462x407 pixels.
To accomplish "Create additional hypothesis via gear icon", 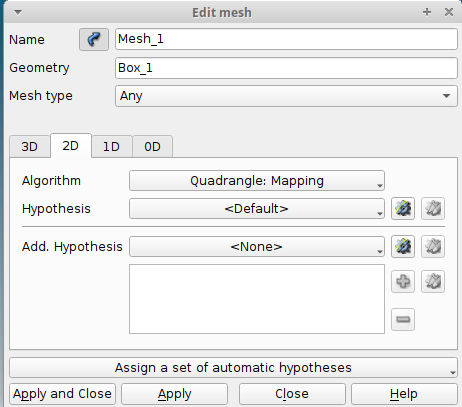I will 403,247.
